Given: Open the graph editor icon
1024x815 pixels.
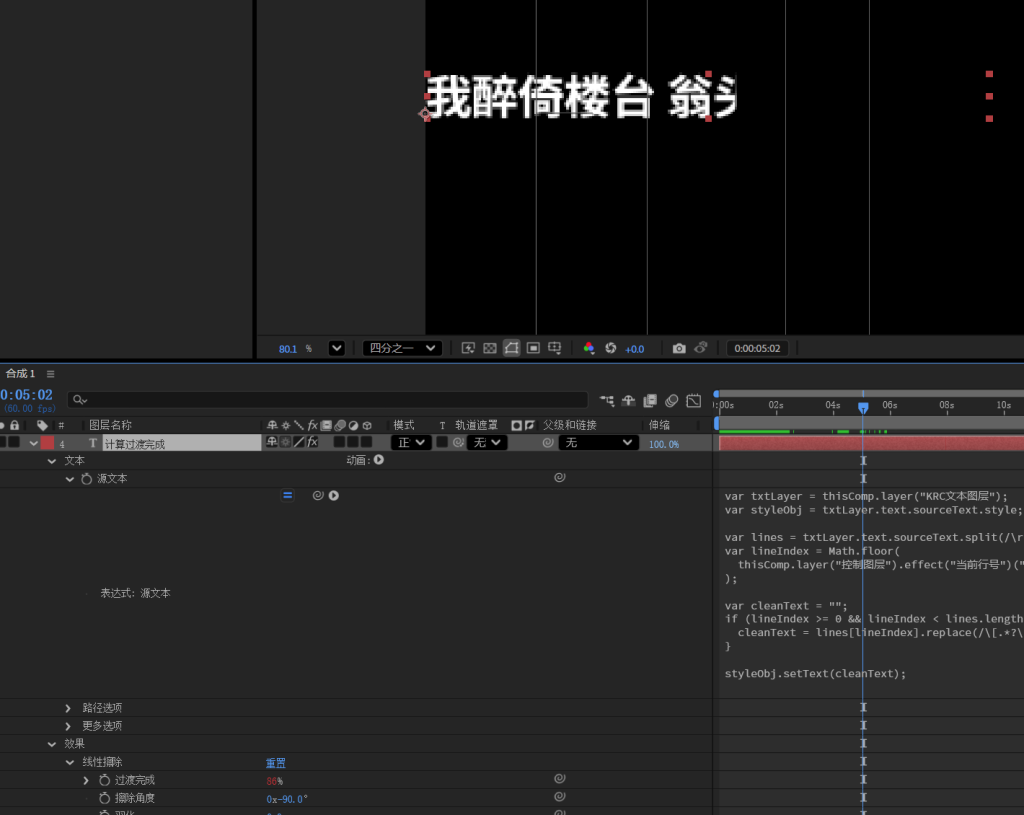Looking at the screenshot, I should point(693,400).
